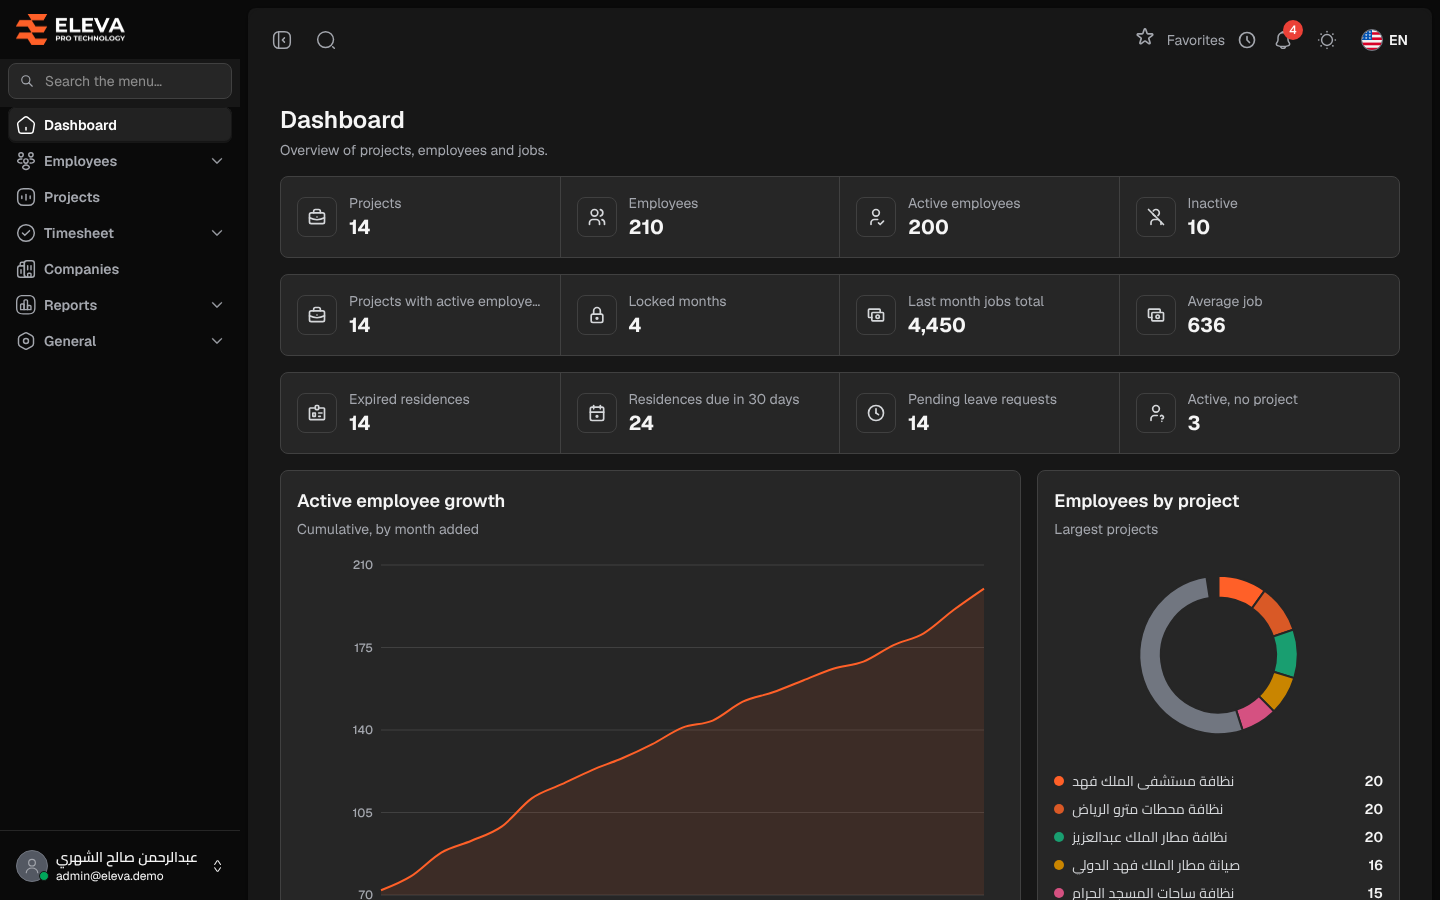
Task: Click the Average job card icon
Action: (1156, 315)
